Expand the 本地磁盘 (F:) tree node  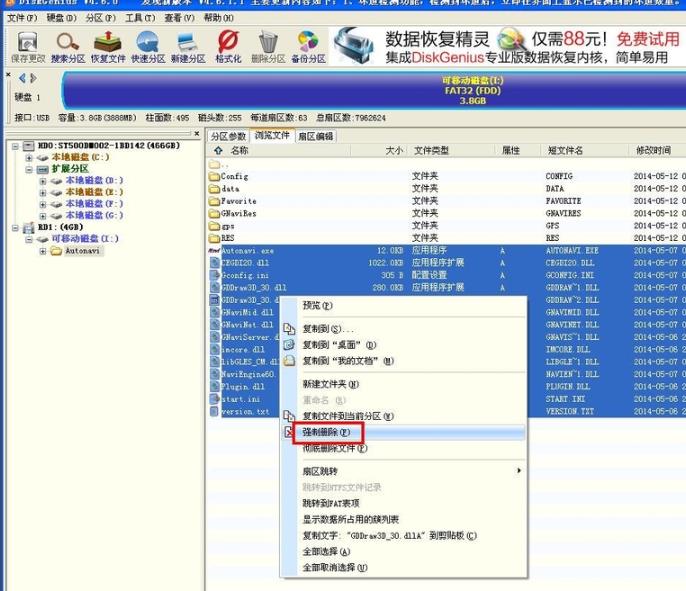43,204
